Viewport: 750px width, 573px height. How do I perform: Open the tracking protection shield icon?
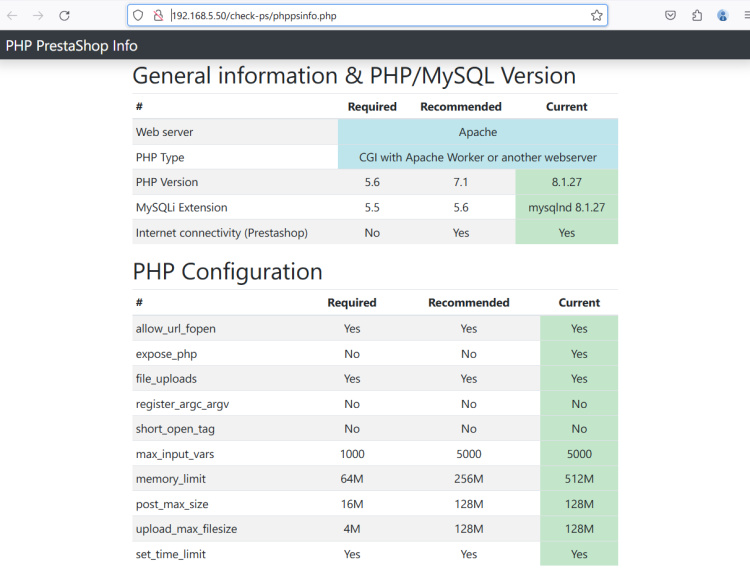pyautogui.click(x=138, y=16)
